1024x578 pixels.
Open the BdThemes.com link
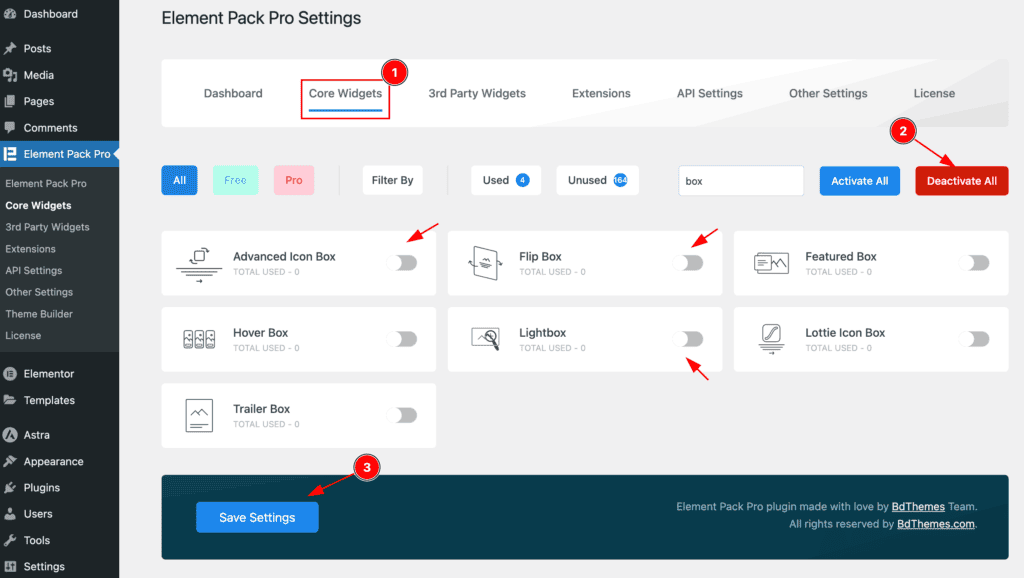point(936,524)
